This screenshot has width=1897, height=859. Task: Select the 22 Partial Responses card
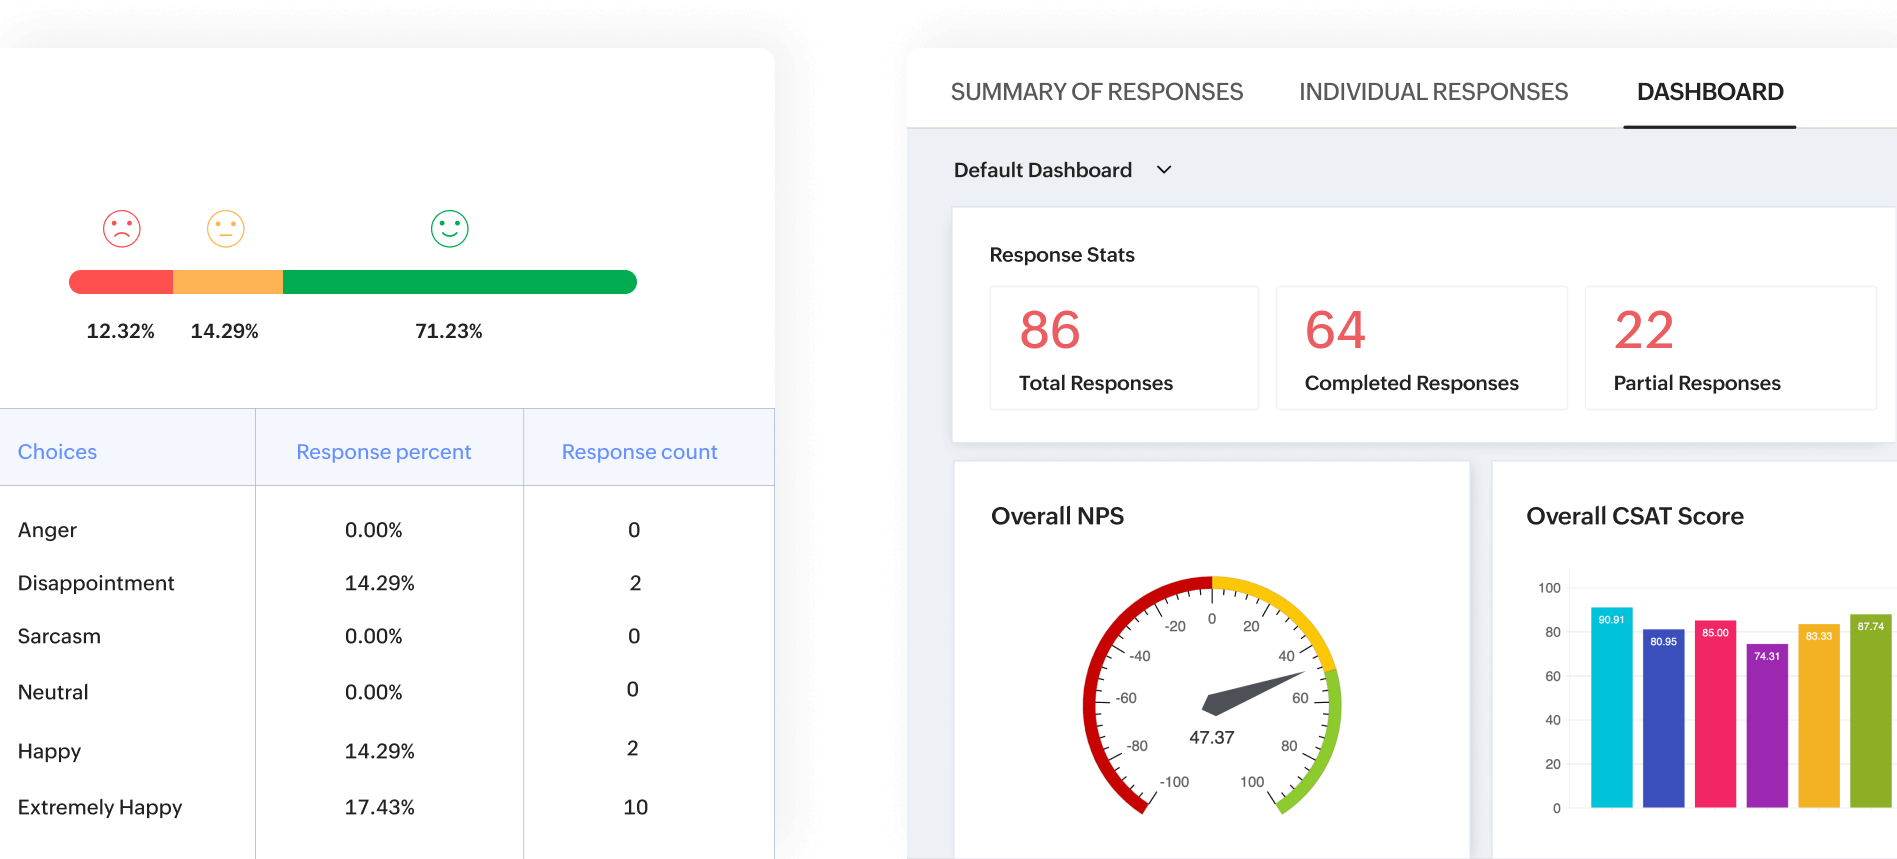(x=1730, y=348)
